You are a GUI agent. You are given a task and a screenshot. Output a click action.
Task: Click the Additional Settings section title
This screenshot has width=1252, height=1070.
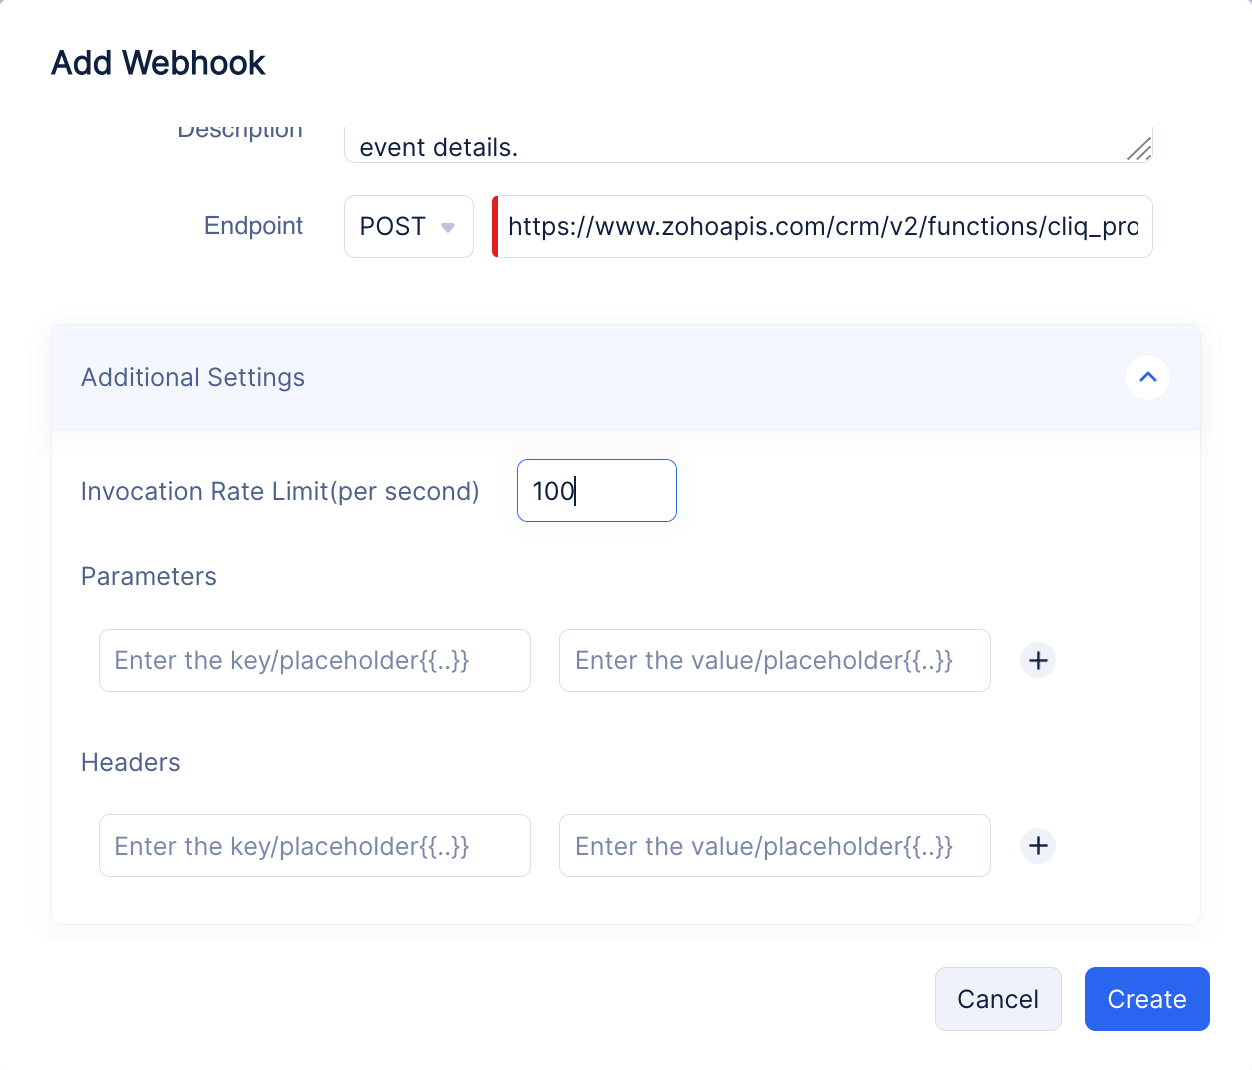point(193,377)
